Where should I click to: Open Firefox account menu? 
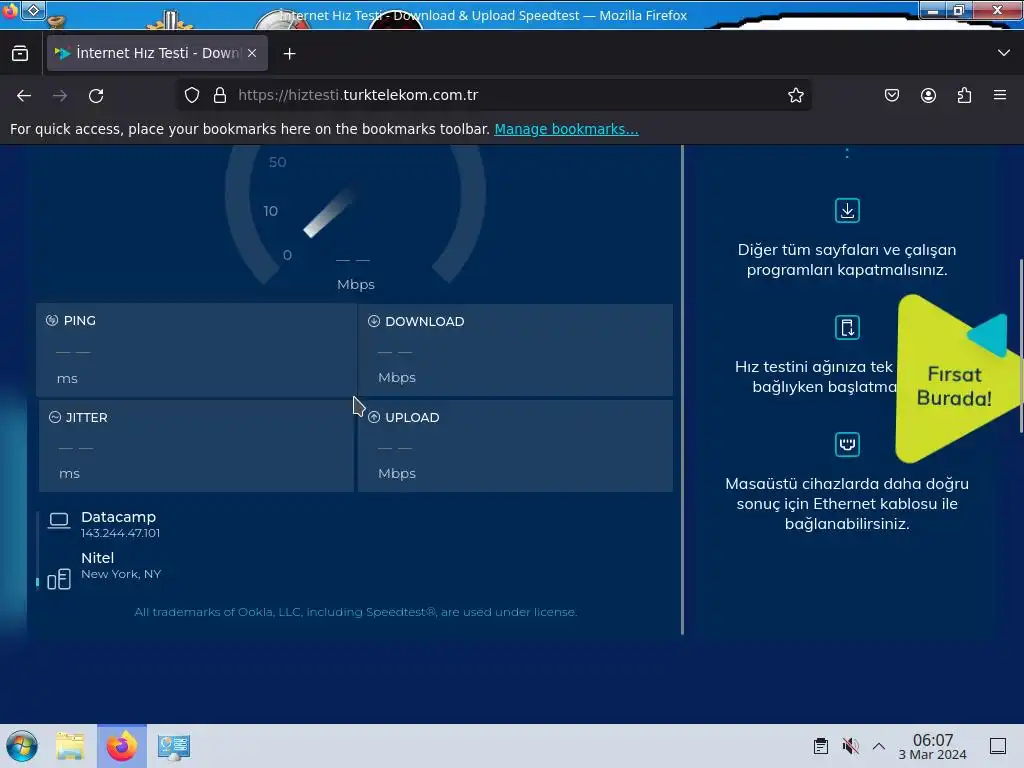click(928, 95)
